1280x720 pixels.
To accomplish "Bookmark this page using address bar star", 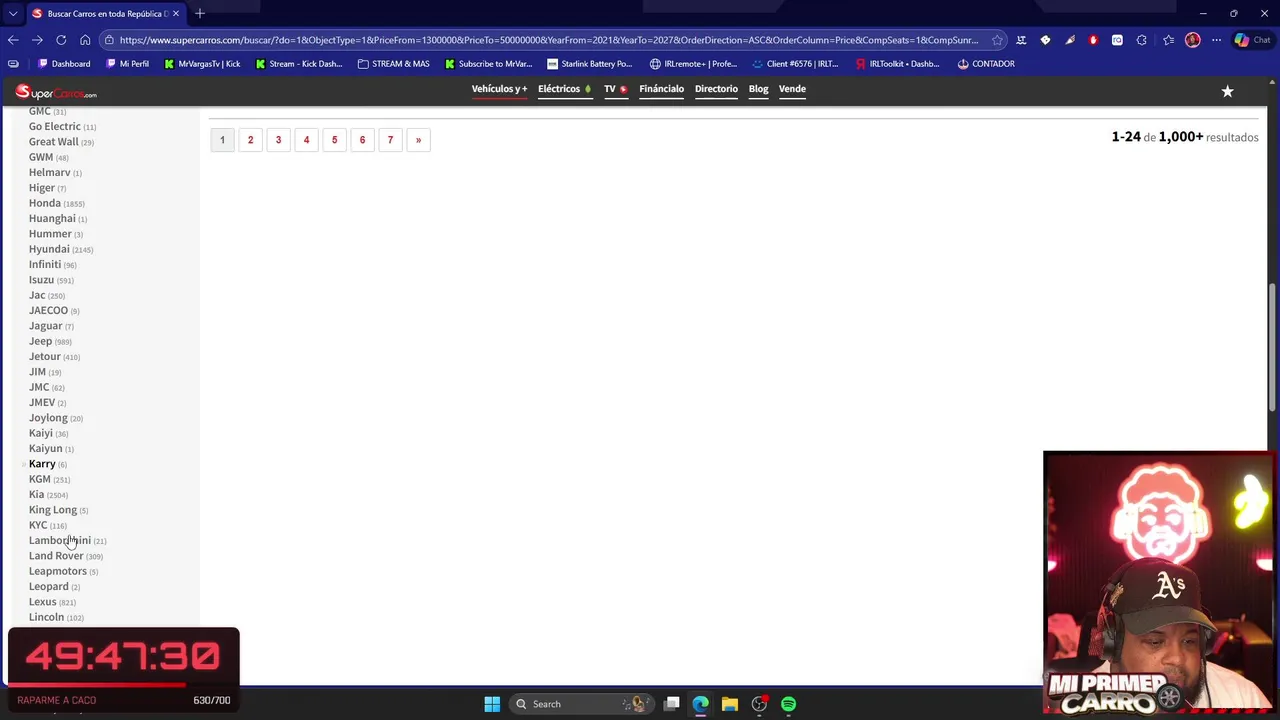I will tap(997, 40).
